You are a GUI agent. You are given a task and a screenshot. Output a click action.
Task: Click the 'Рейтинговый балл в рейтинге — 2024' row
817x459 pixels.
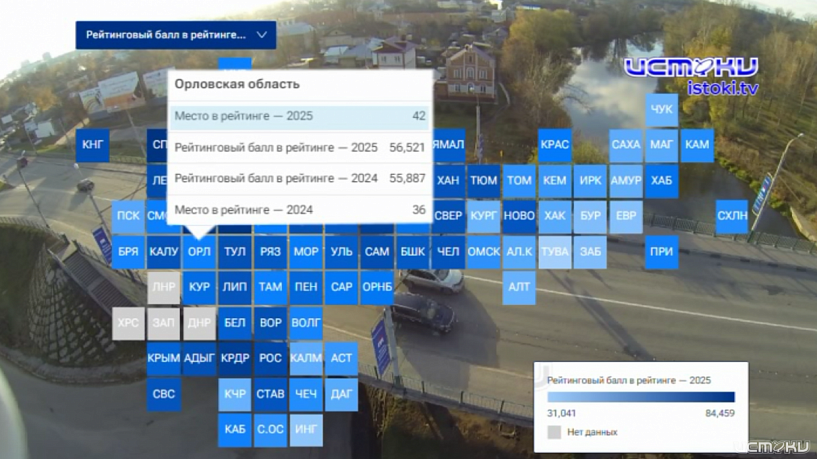point(299,179)
